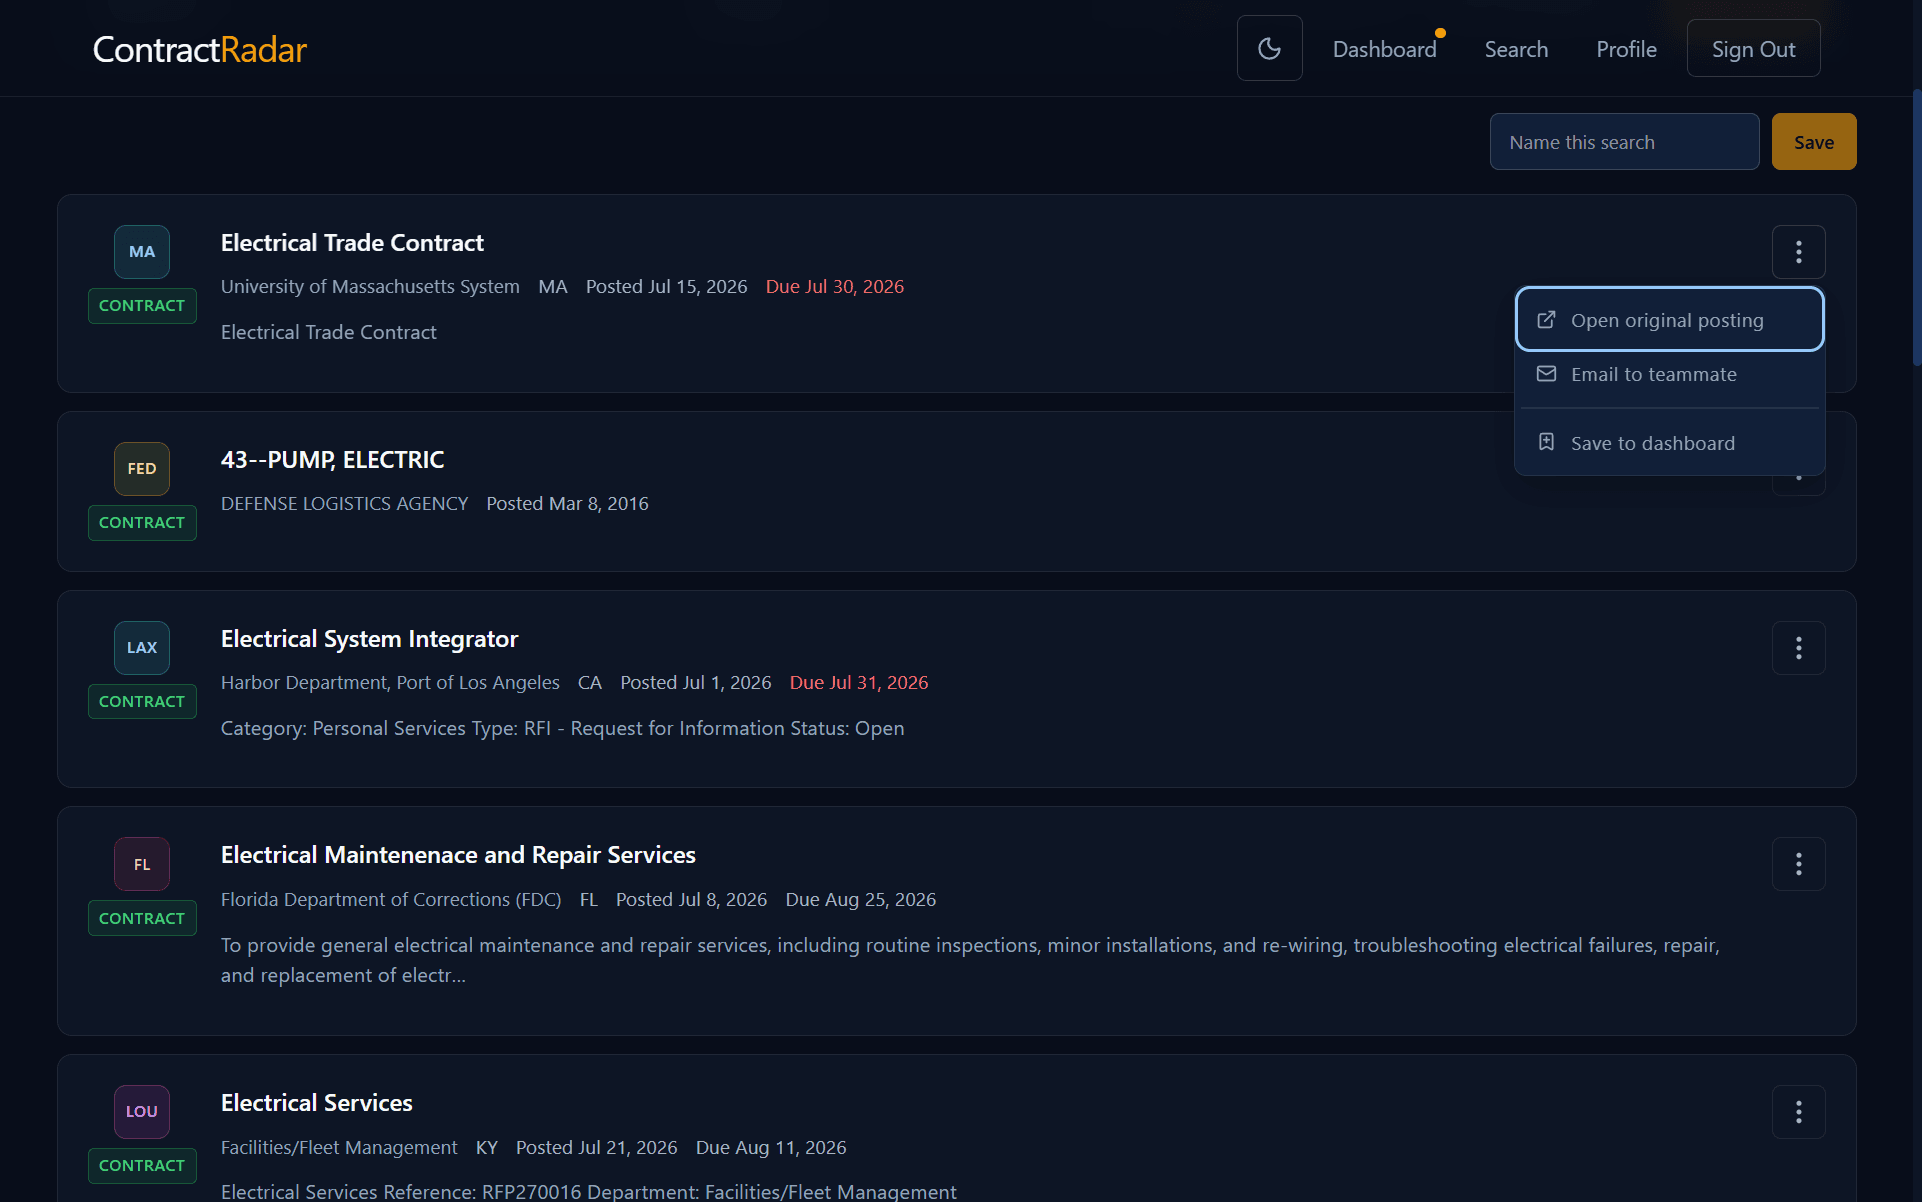Open the Profile page

(x=1626, y=49)
